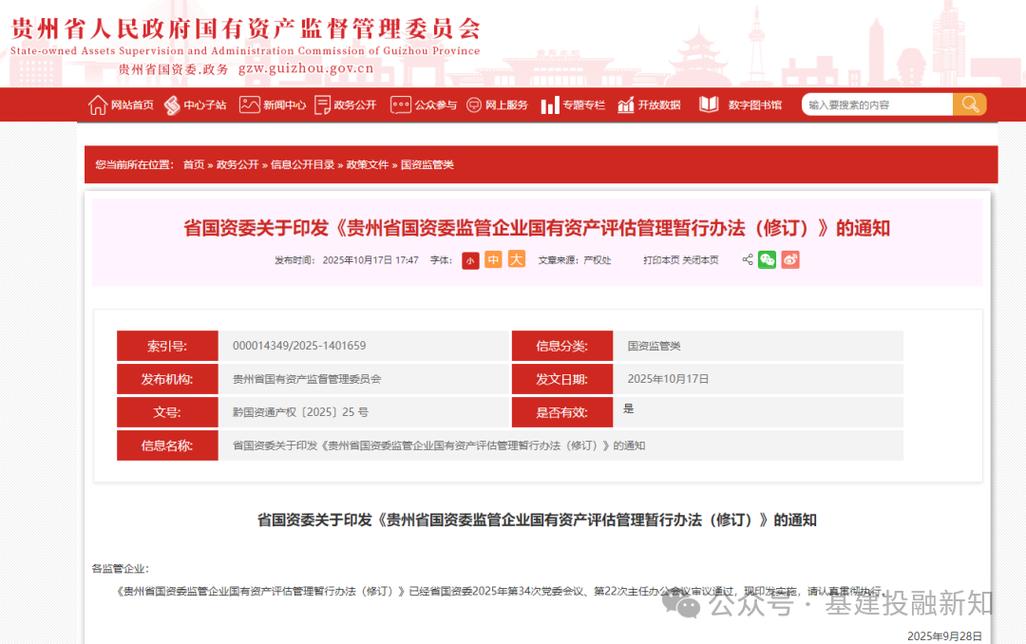Share the article via WeChat icon

(767, 260)
